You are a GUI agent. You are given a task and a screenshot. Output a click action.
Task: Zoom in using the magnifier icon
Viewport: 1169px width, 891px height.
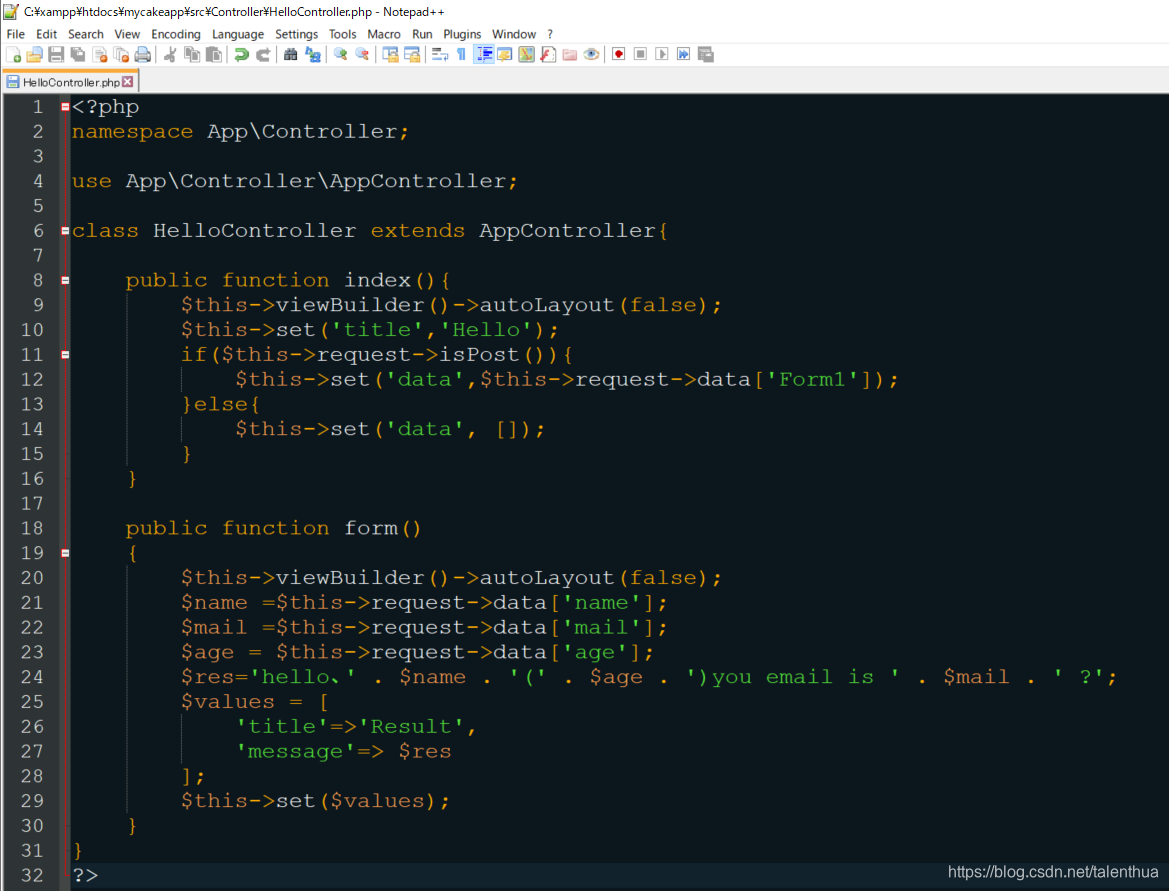click(x=339, y=54)
